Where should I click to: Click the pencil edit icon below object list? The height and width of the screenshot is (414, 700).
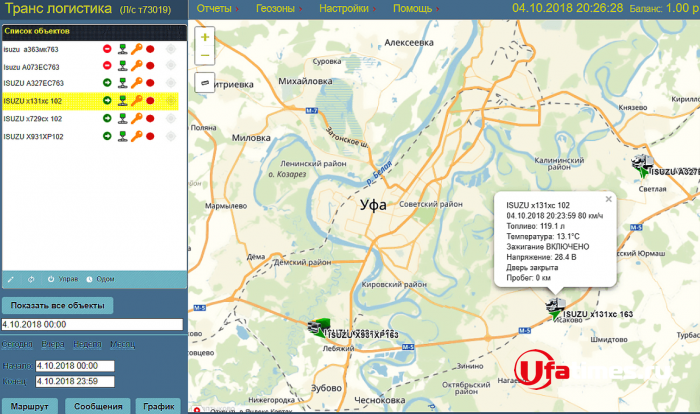coord(11,279)
